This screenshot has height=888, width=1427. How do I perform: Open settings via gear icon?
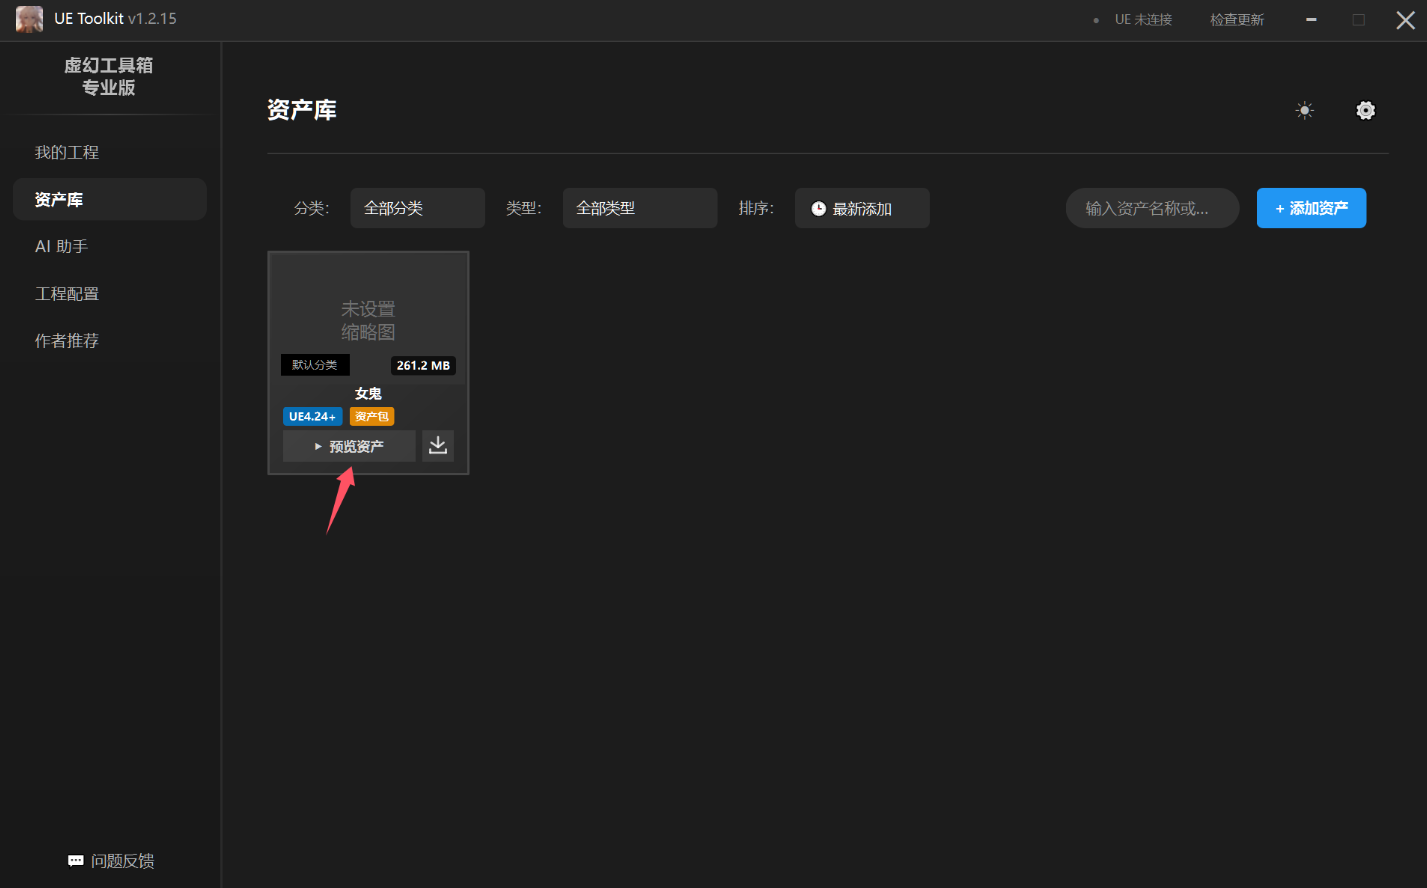(1365, 111)
